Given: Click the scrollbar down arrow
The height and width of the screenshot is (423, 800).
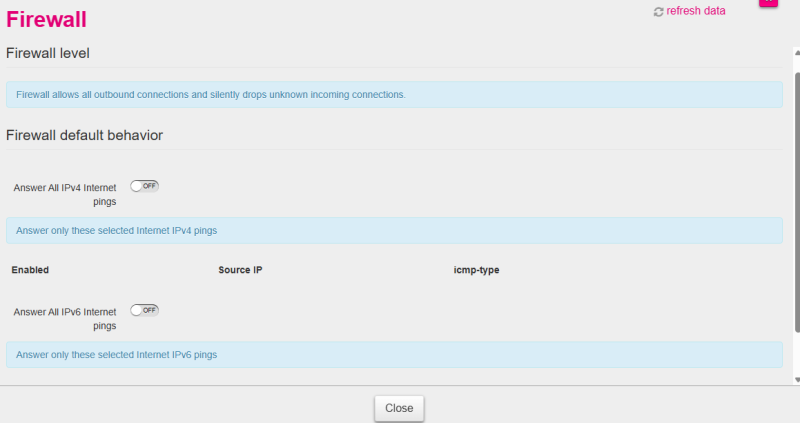Looking at the screenshot, I should [x=797, y=380].
